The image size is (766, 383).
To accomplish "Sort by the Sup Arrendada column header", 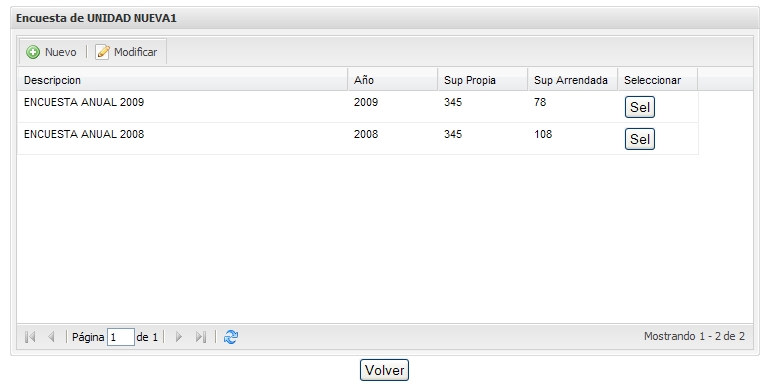I will point(573,80).
